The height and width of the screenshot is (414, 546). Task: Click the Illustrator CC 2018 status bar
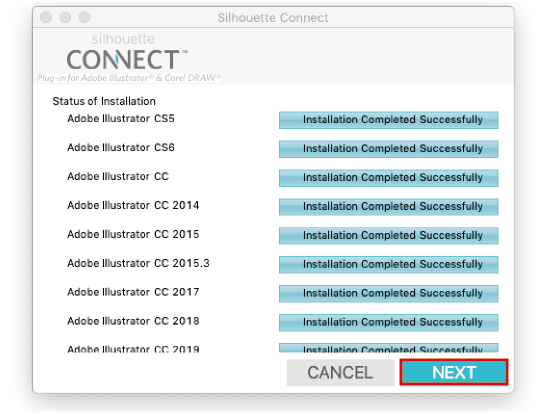[x=389, y=322]
